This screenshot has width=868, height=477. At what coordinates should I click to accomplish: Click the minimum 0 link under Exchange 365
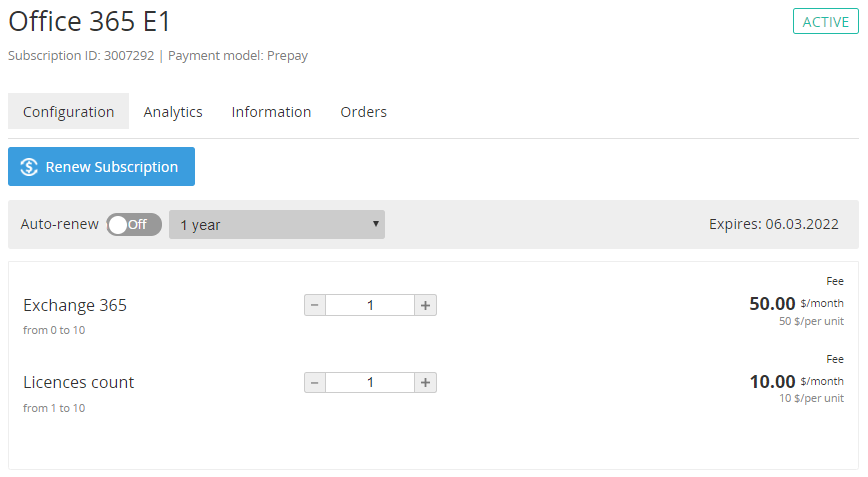coord(54,330)
